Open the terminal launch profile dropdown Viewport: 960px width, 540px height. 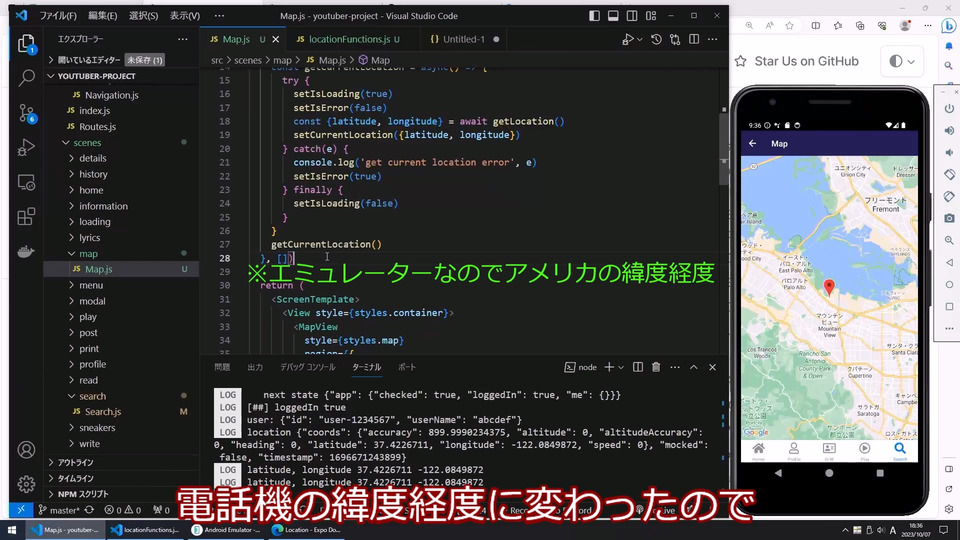(x=621, y=367)
